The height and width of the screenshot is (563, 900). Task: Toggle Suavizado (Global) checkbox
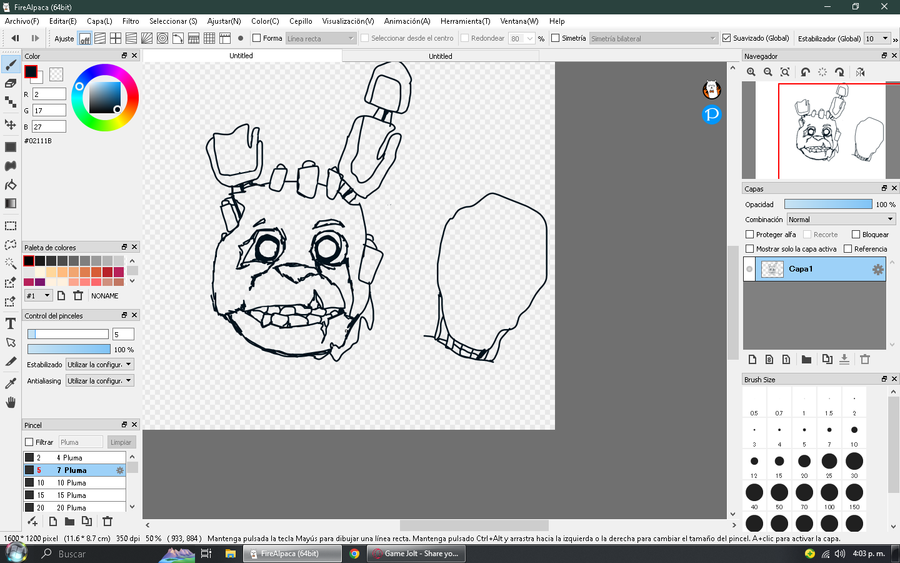pos(727,38)
